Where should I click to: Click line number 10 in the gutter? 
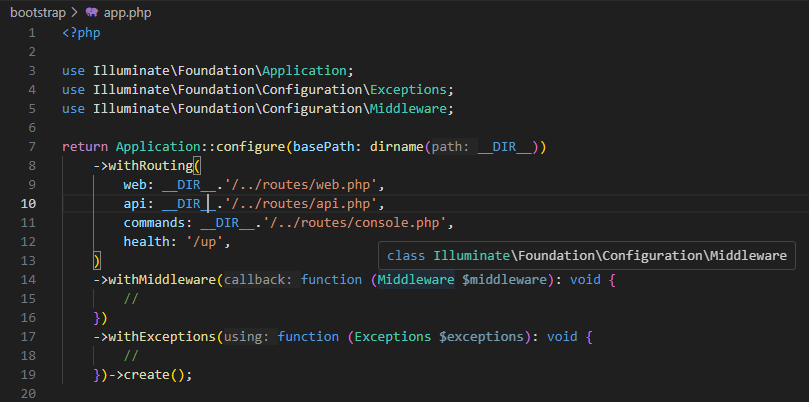tap(28, 204)
